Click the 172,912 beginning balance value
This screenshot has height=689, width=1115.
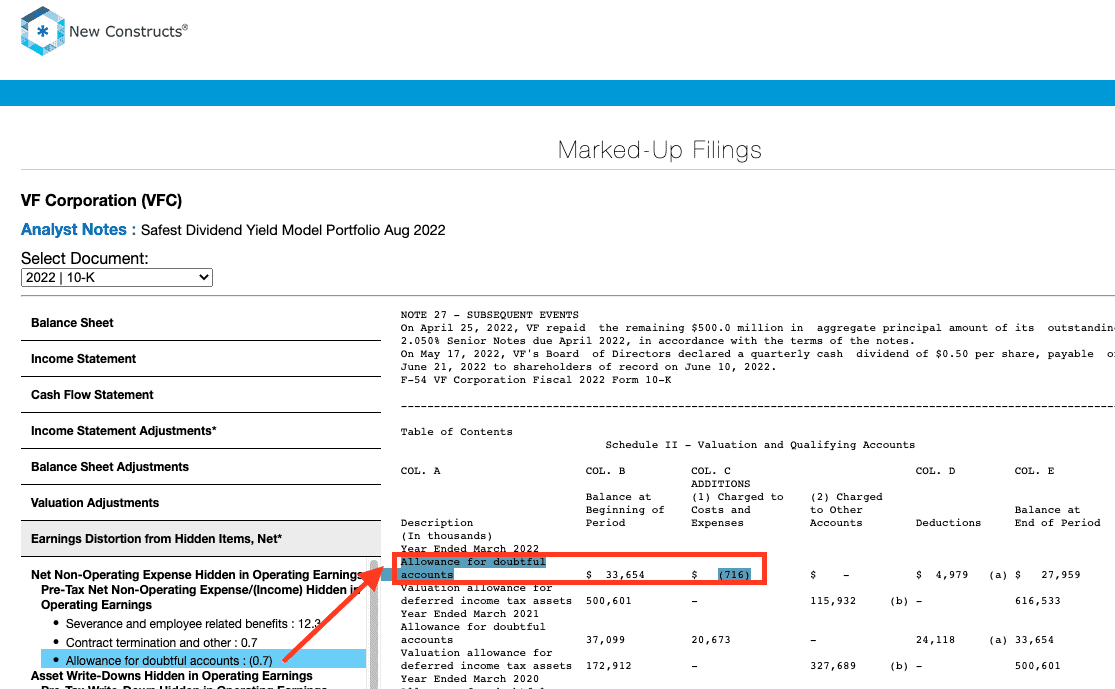coord(609,666)
